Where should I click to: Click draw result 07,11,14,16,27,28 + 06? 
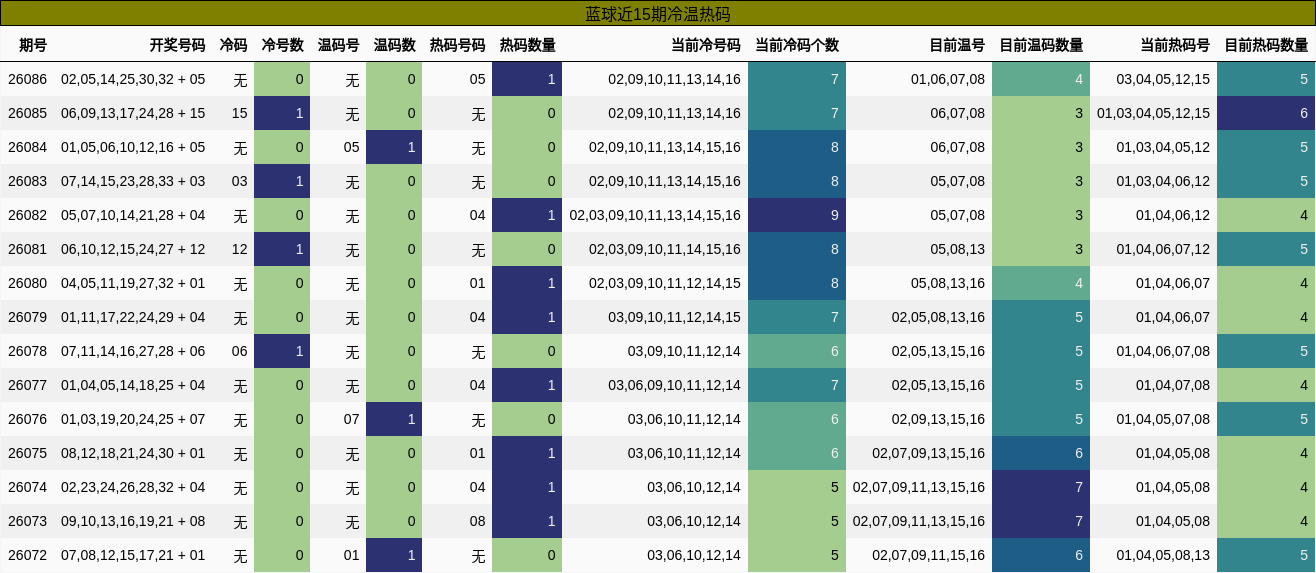click(133, 351)
